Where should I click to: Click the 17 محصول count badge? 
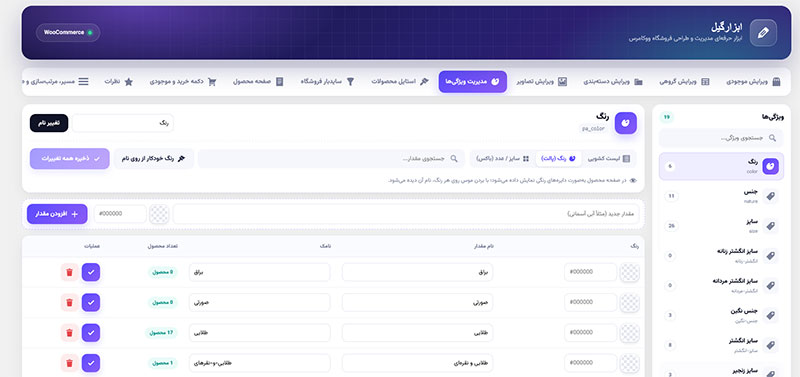pos(161,333)
